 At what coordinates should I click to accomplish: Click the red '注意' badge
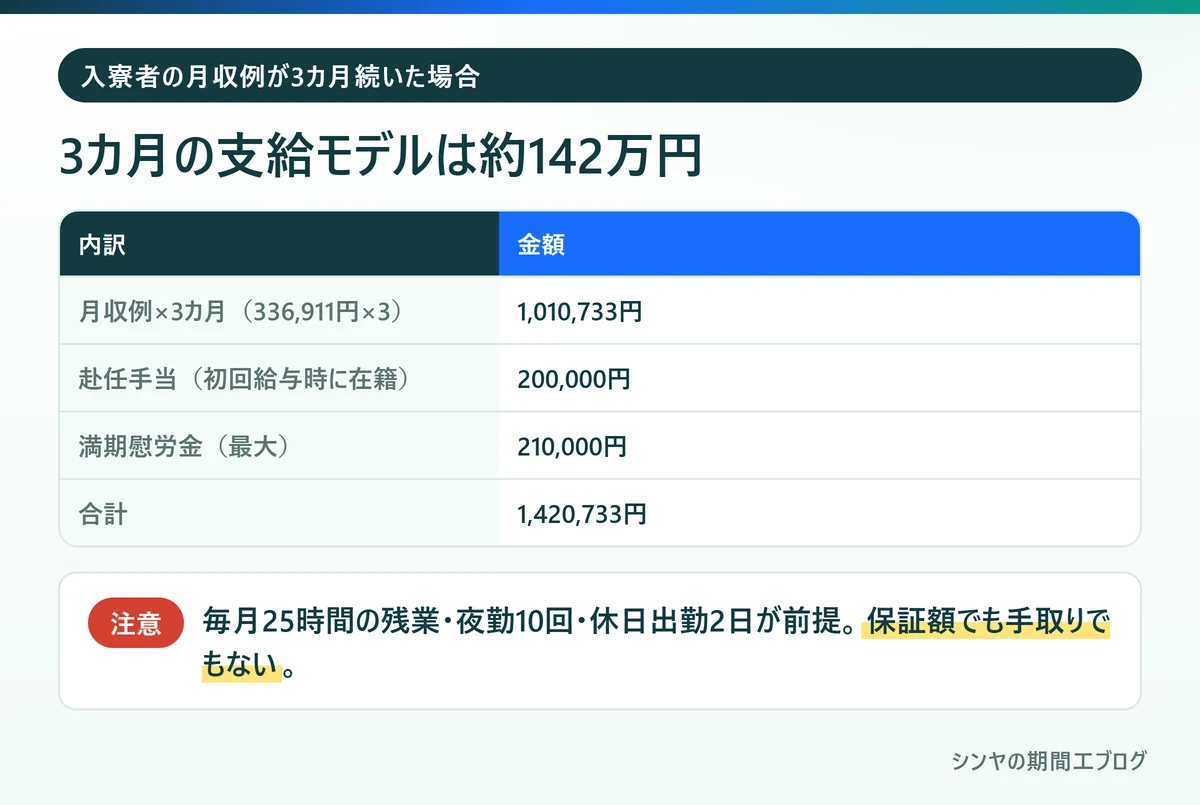136,624
